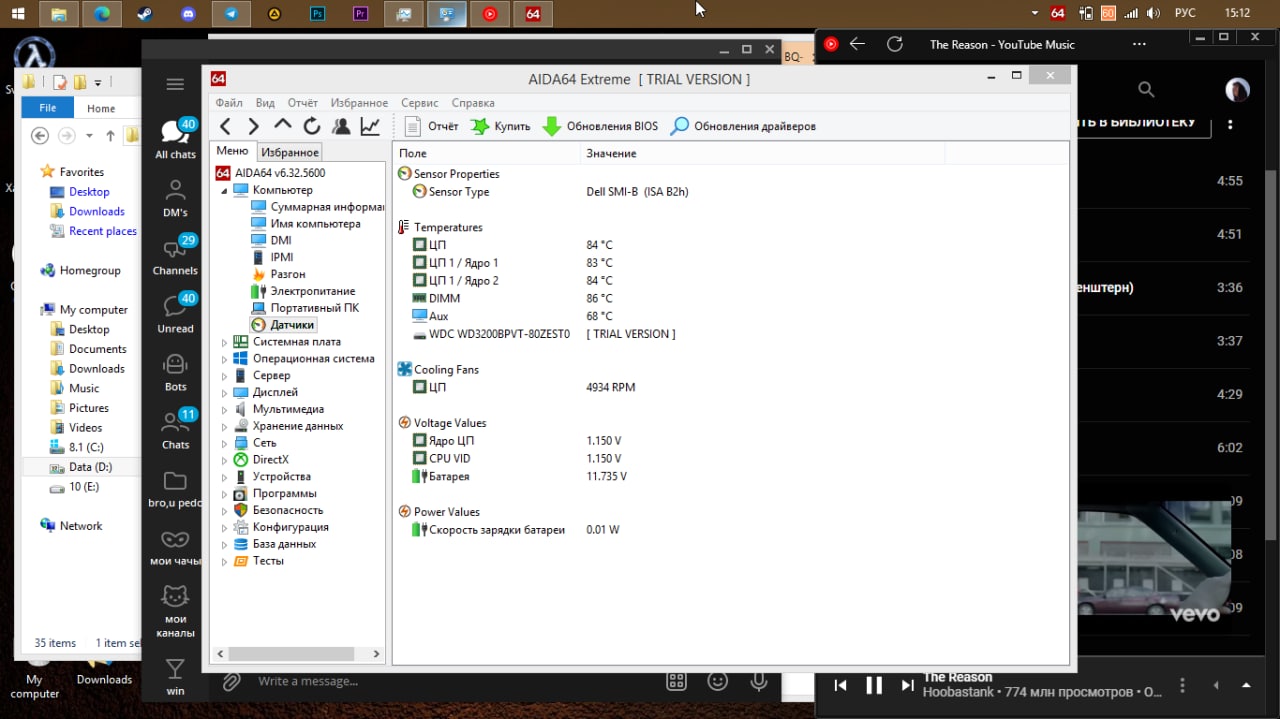Refresh the AIDA64 sensor page
The image size is (1280, 719).
tap(312, 126)
